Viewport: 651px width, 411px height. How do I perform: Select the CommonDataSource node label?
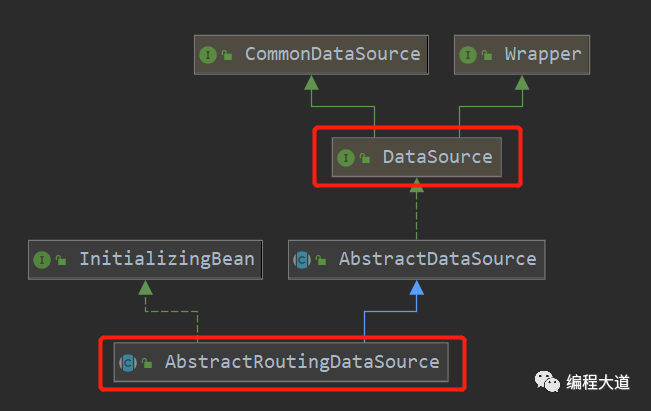pos(333,54)
